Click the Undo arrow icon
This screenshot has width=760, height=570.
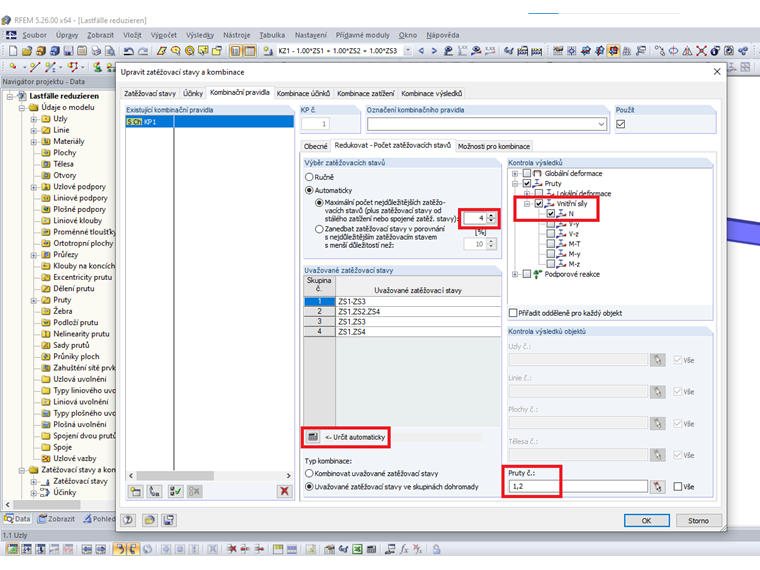pyautogui.click(x=129, y=51)
